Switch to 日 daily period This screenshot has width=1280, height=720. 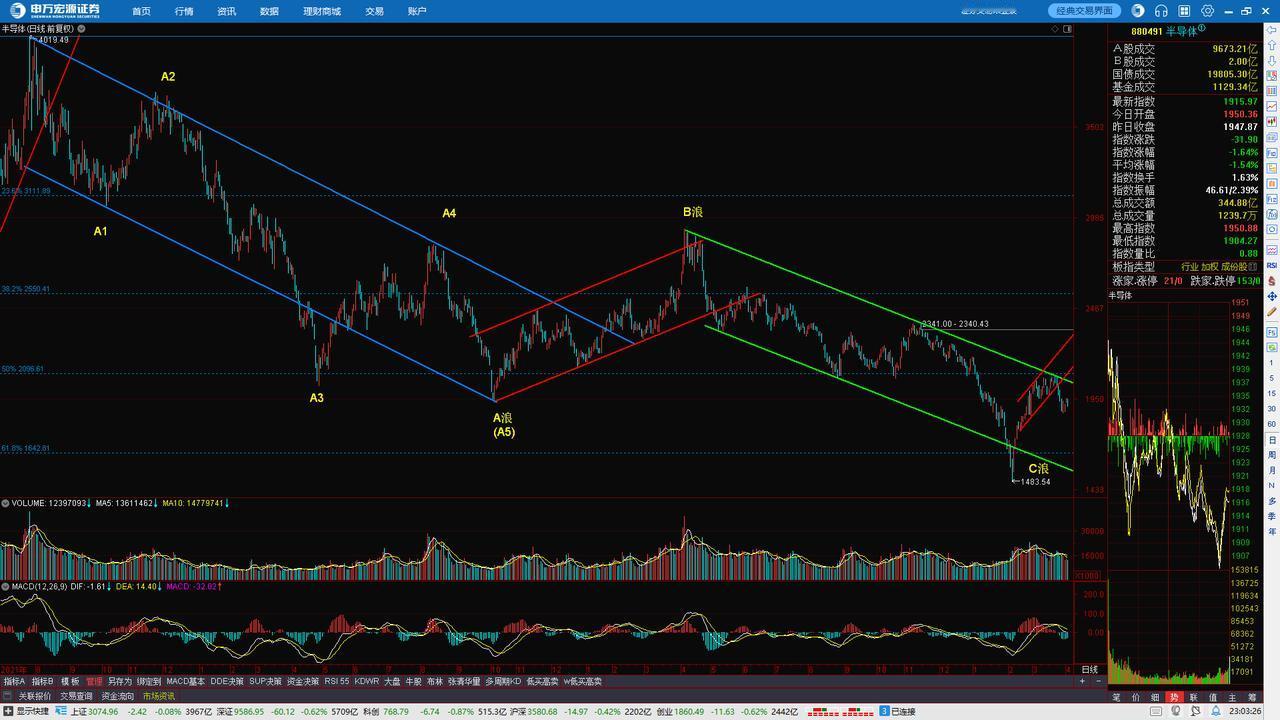1271,440
